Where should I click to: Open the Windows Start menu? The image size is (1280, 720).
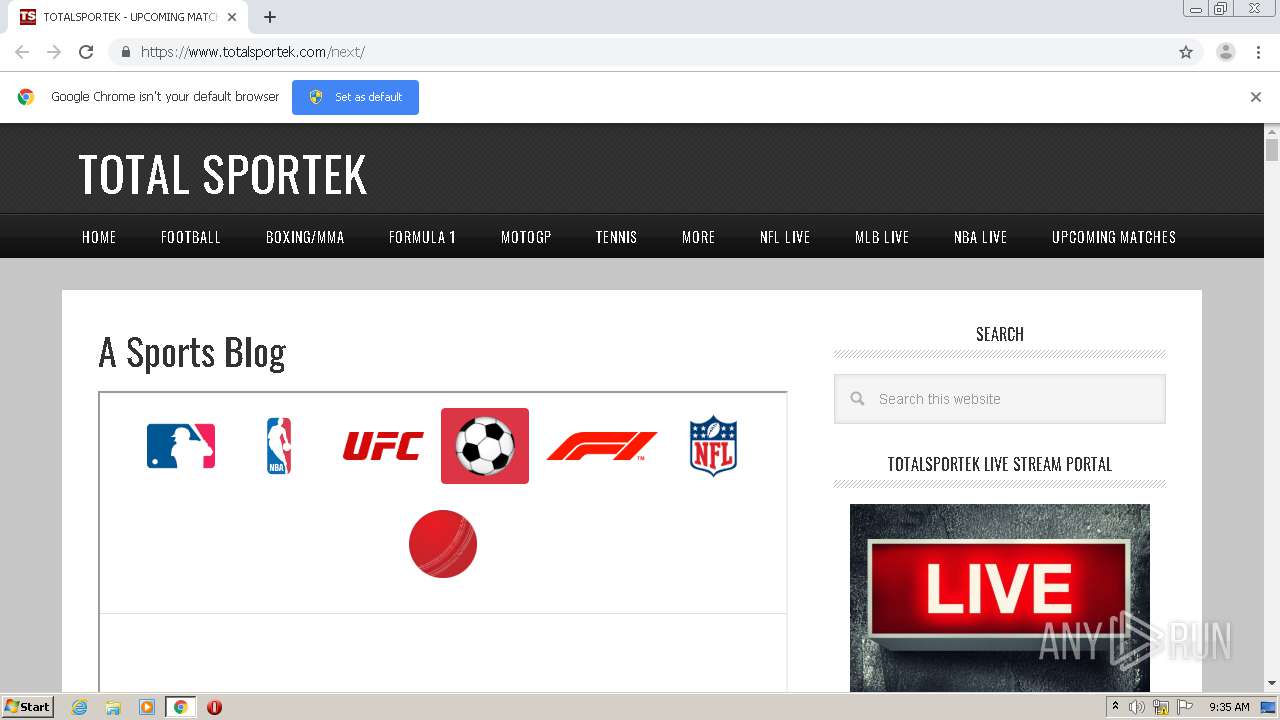[28, 707]
